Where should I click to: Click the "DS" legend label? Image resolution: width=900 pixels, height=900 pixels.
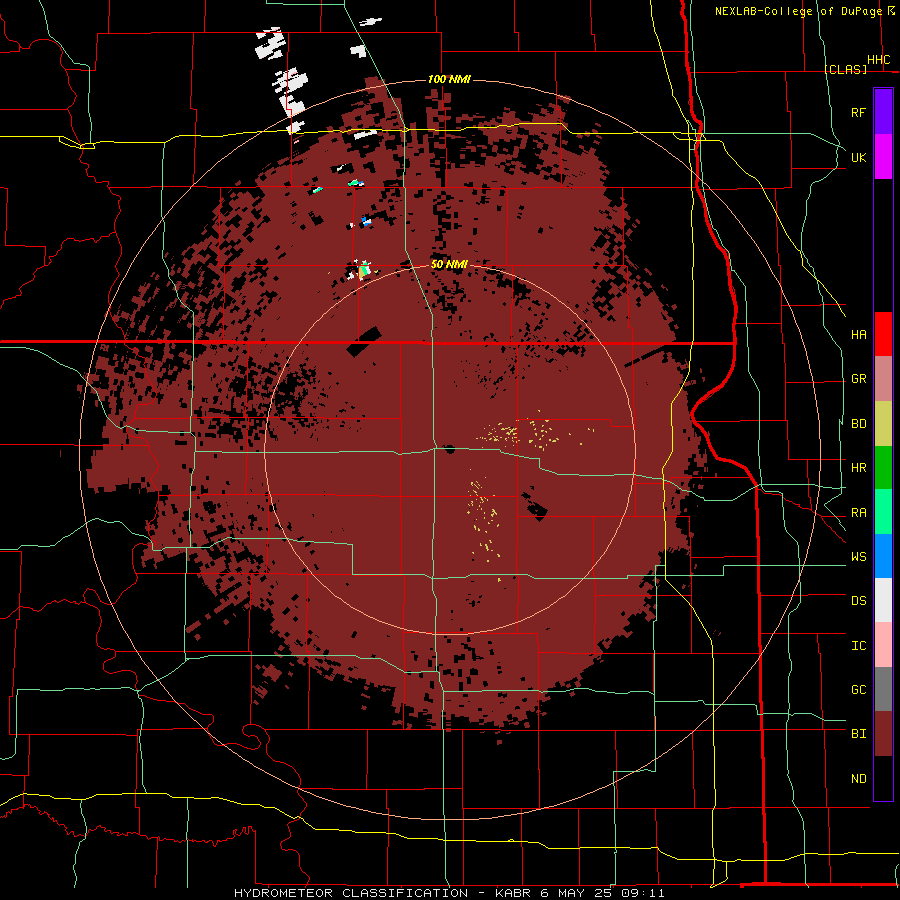pos(858,600)
